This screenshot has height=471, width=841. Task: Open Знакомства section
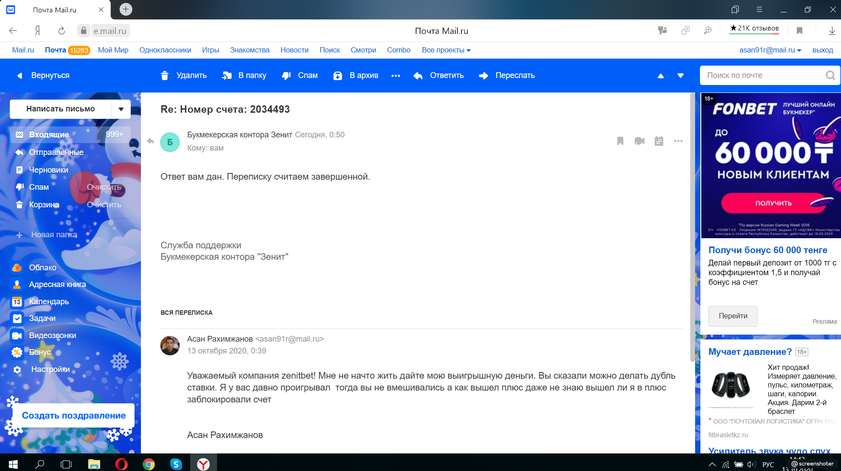249,50
